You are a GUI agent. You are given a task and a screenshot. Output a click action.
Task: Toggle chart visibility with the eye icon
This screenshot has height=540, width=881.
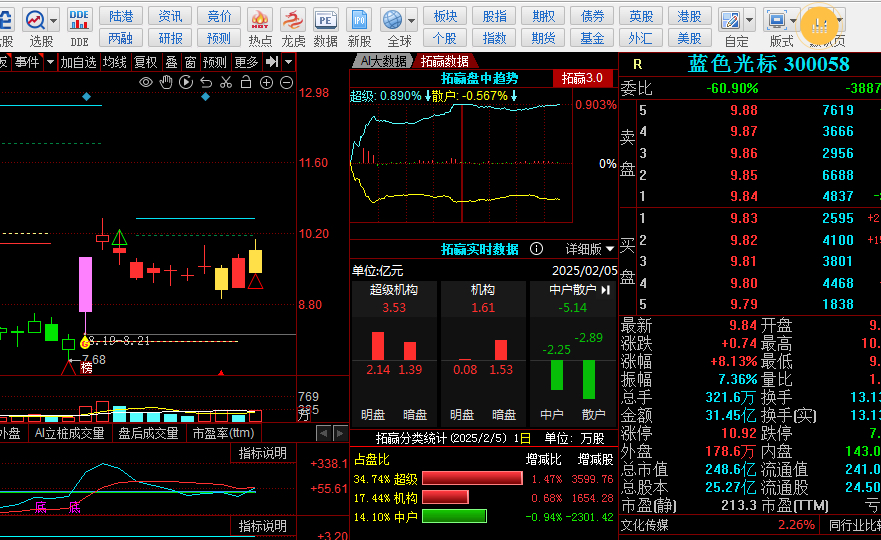(146, 82)
